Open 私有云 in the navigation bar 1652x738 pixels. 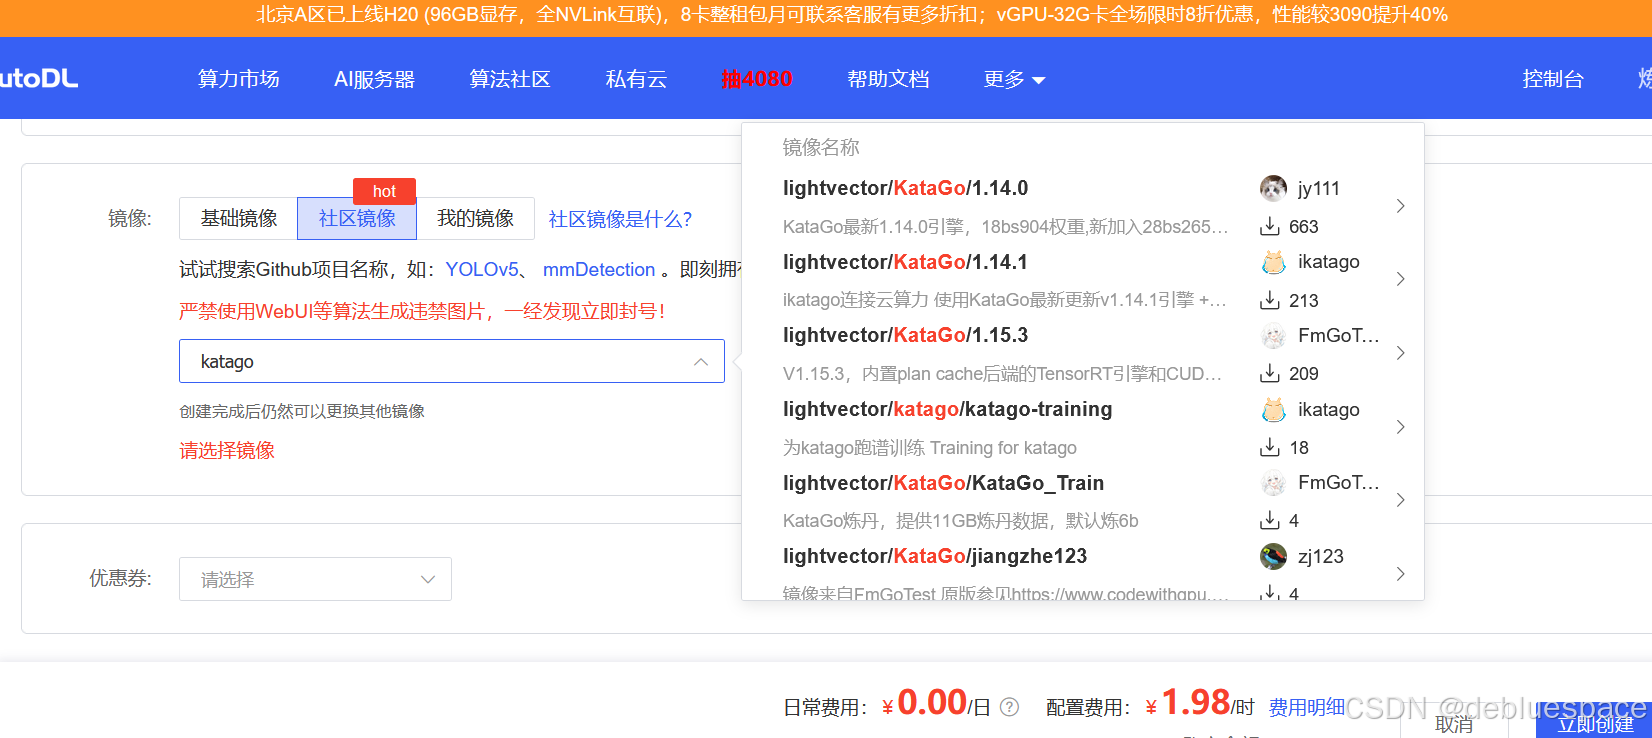tap(636, 79)
